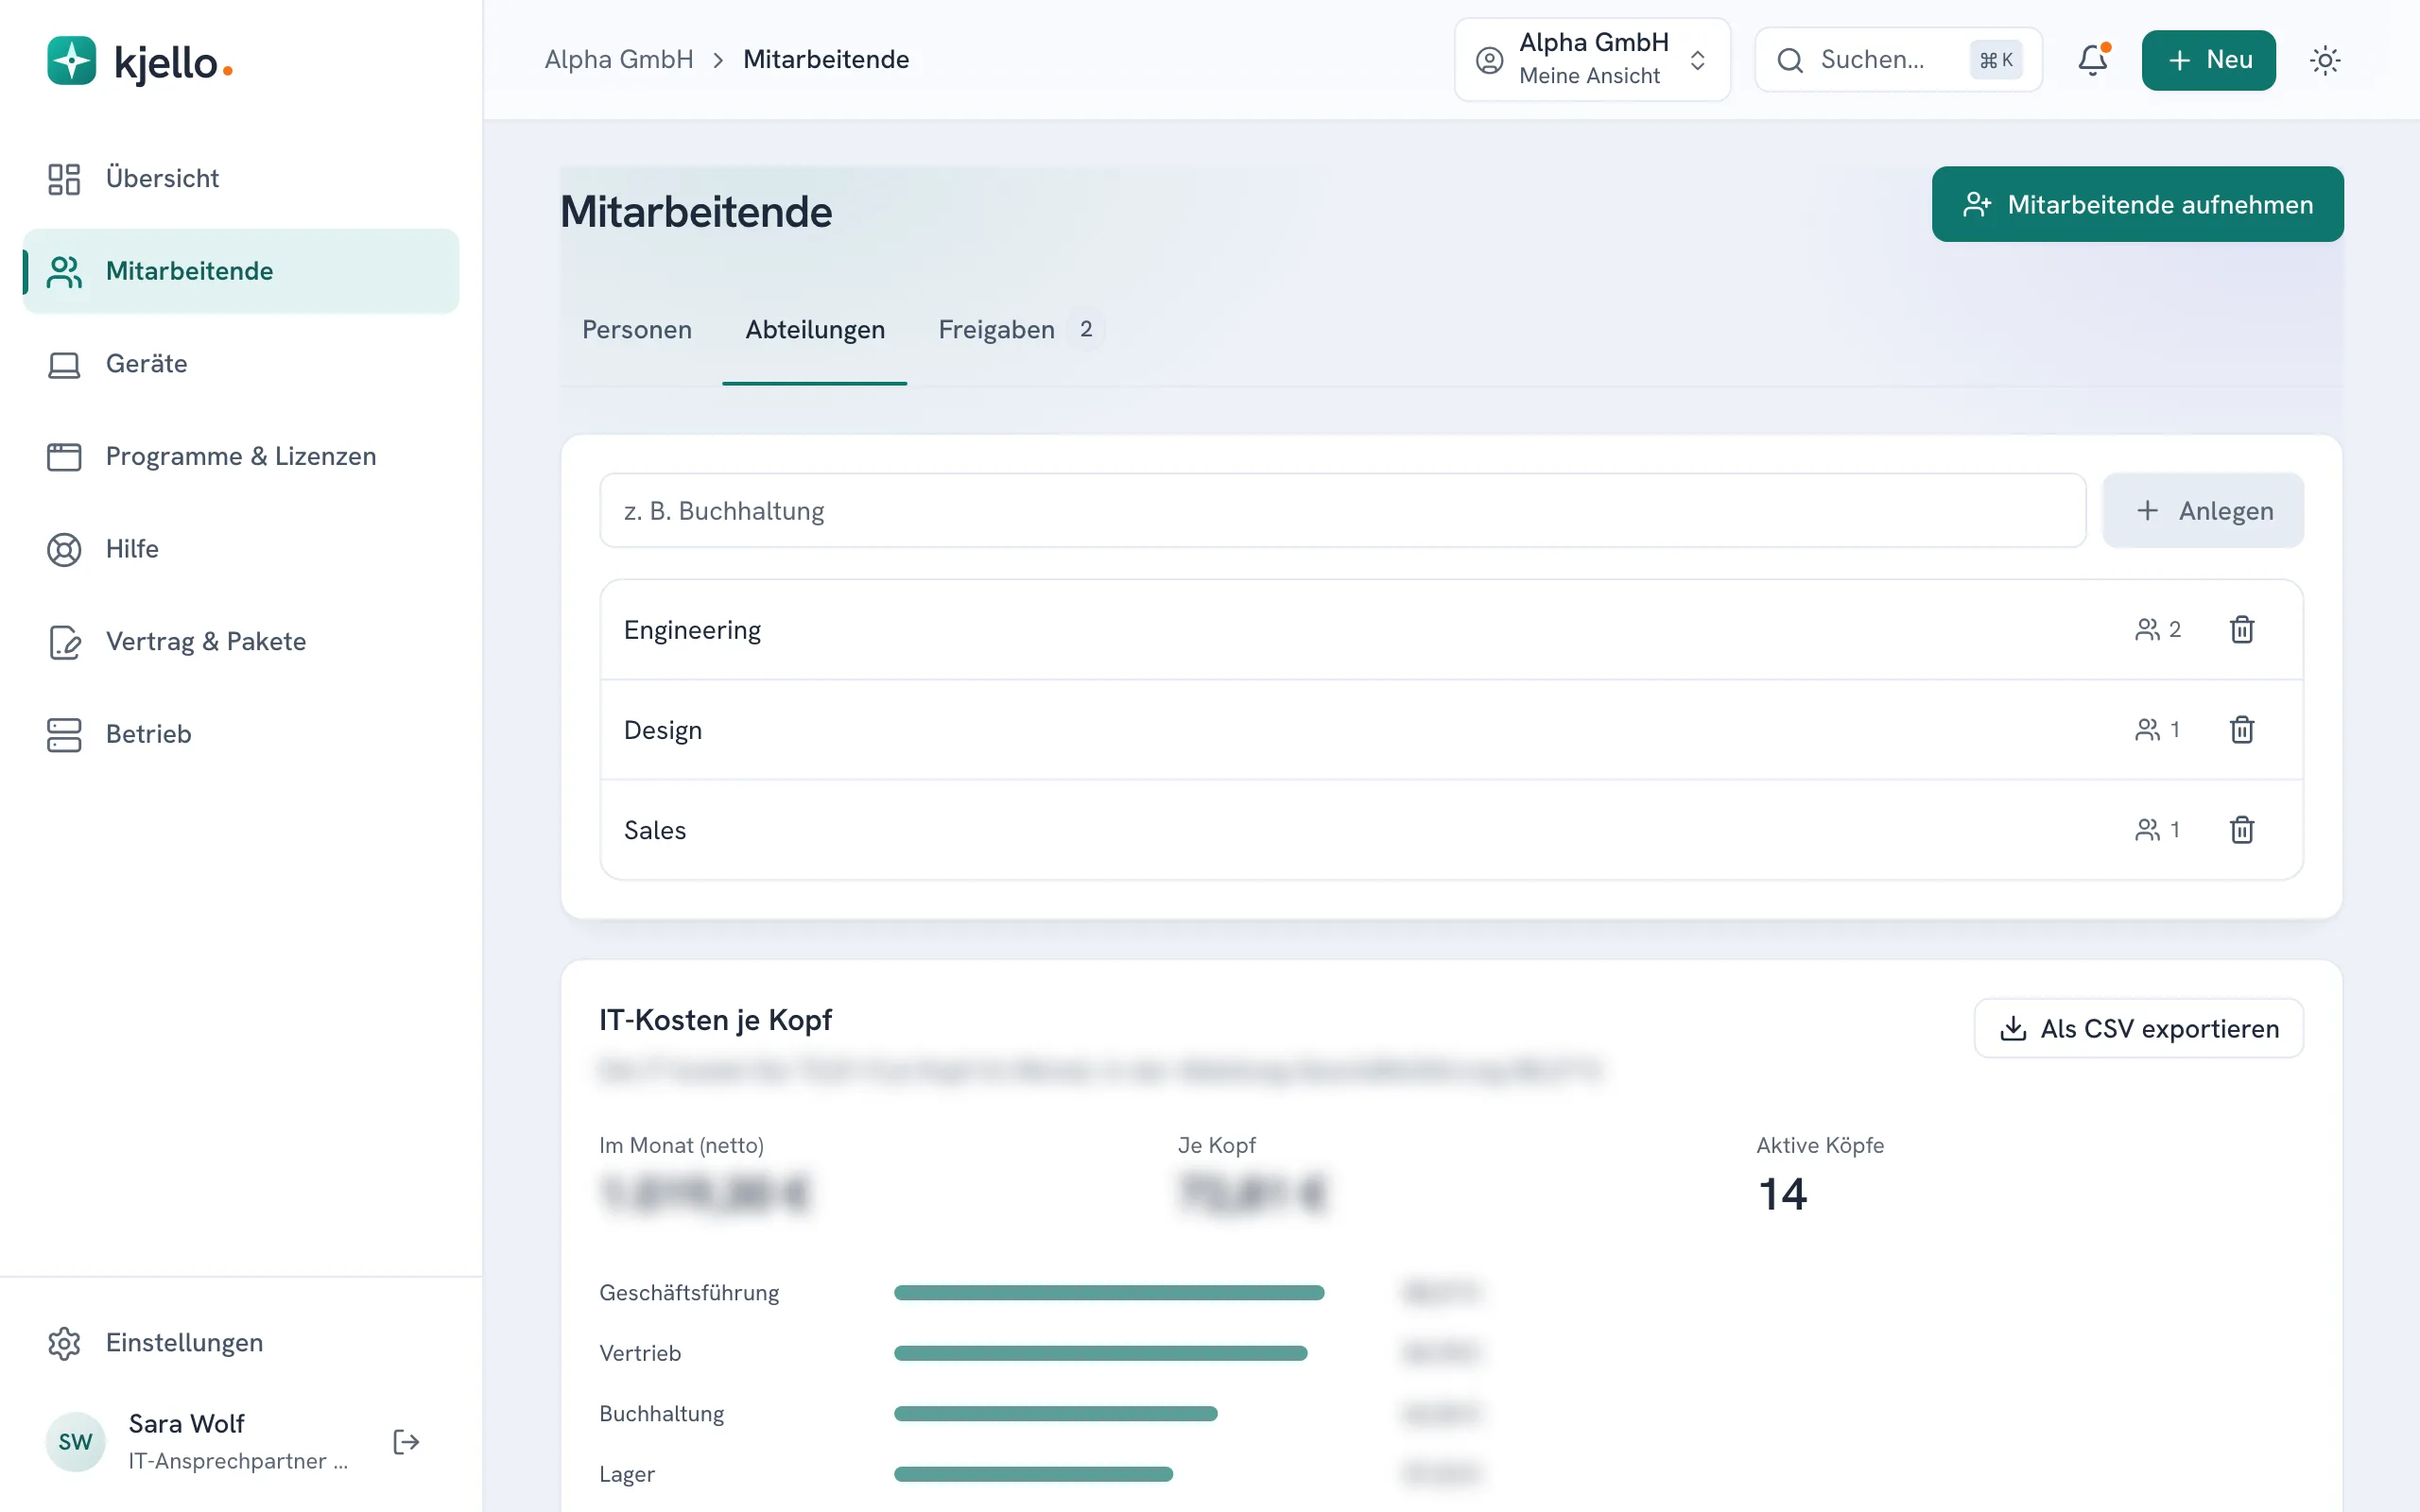Screen dimensions: 2420x1512
Task: Click the Suchen search field
Action: pyautogui.click(x=1898, y=60)
